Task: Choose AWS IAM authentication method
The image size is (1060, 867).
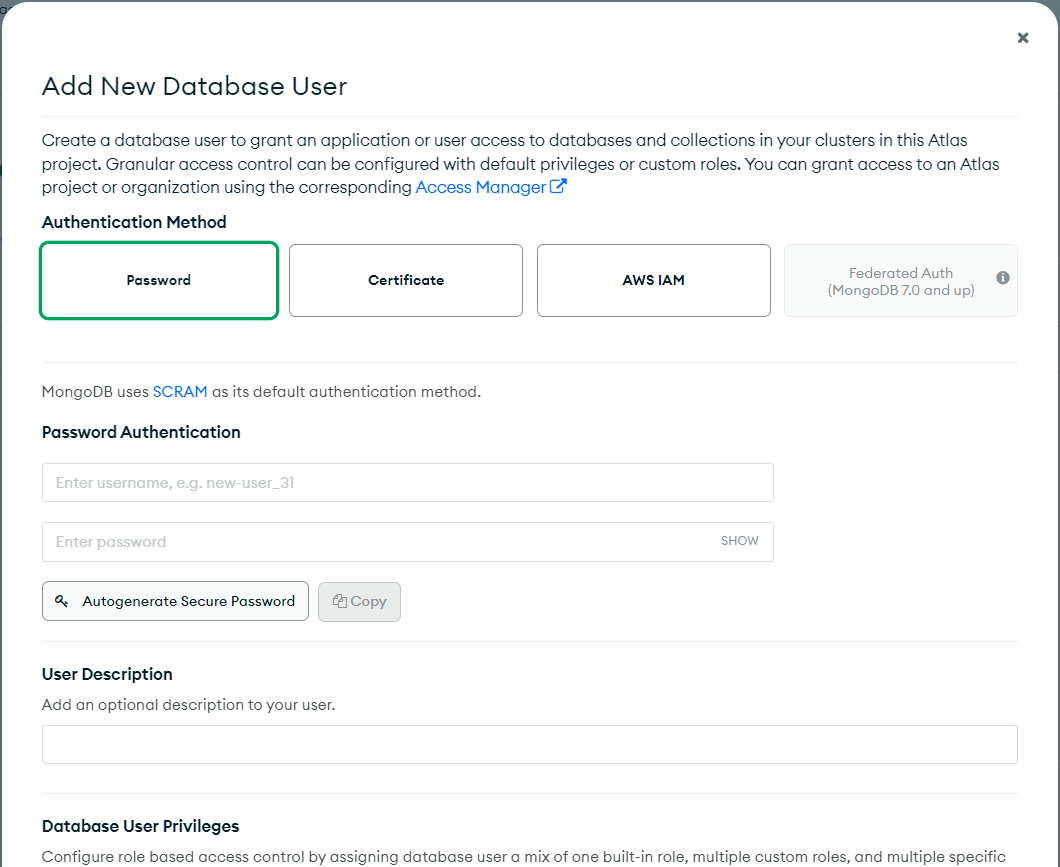Action: (654, 280)
